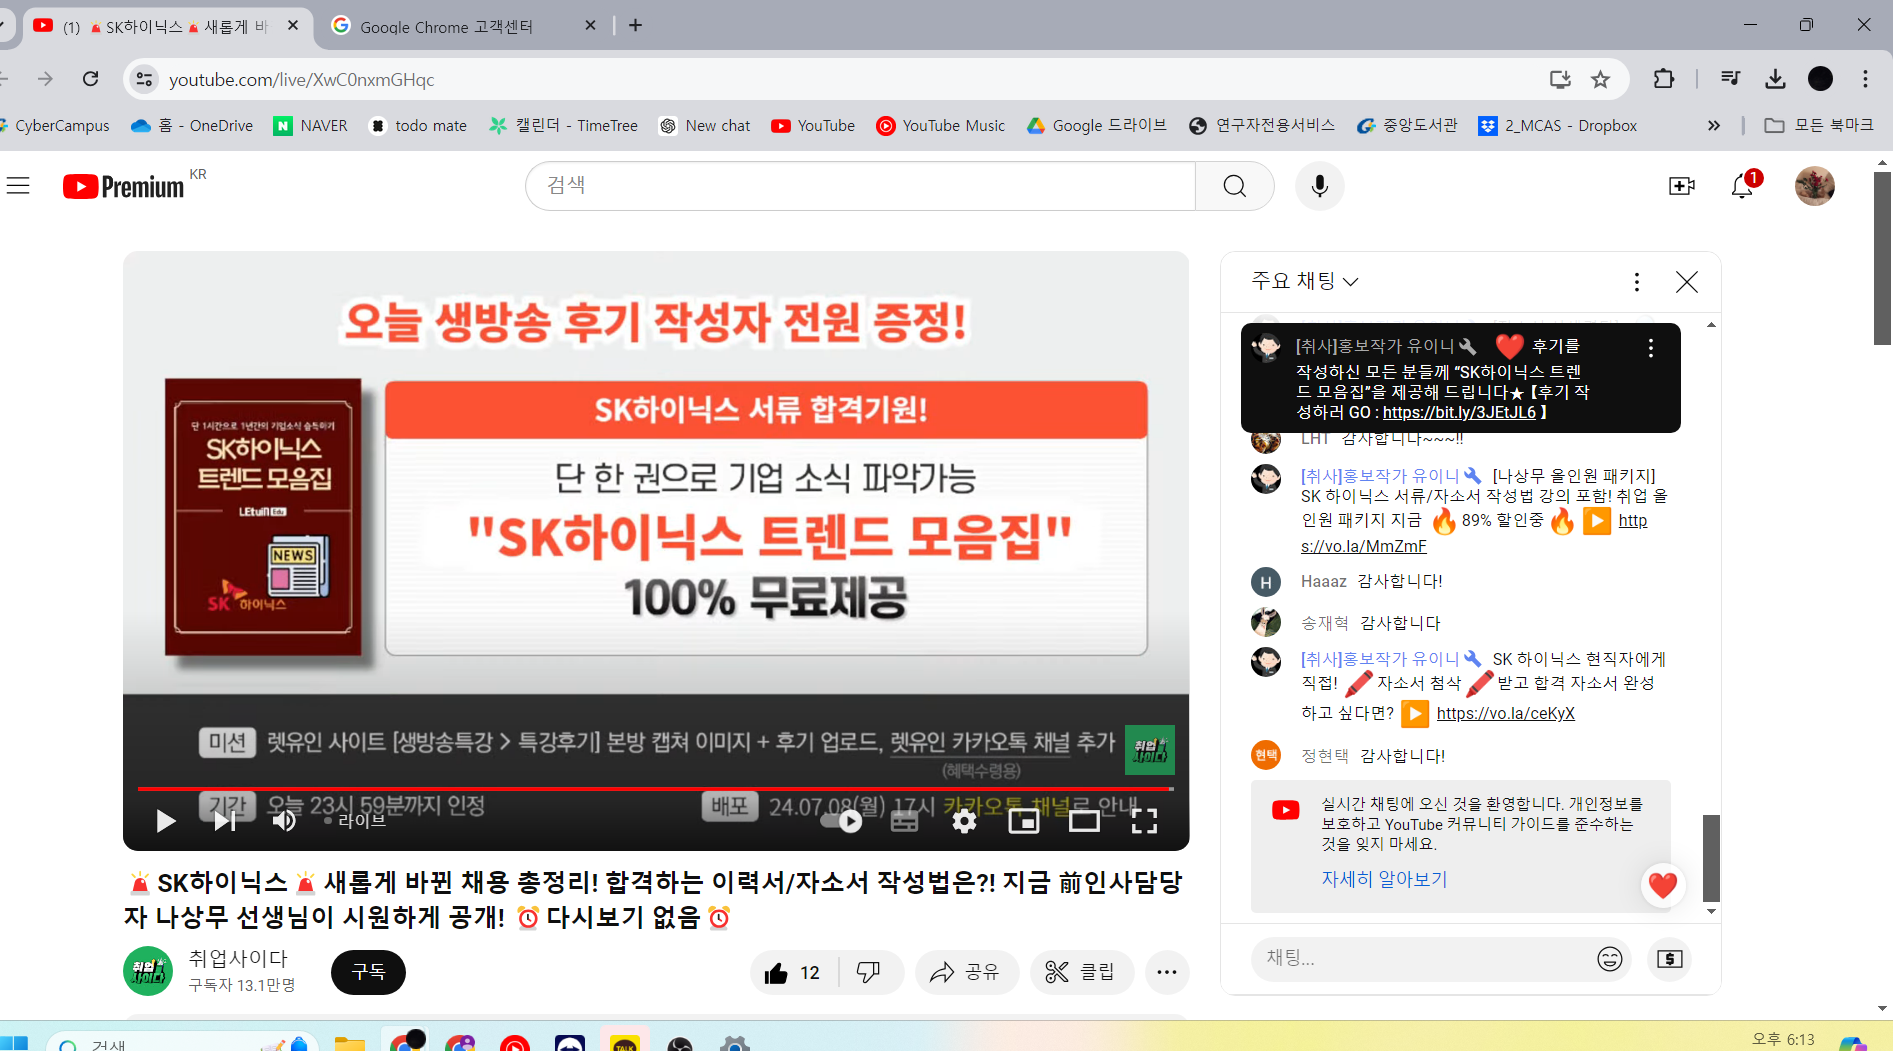
Task: Open File Explorer from taskbar
Action: point(349,1042)
